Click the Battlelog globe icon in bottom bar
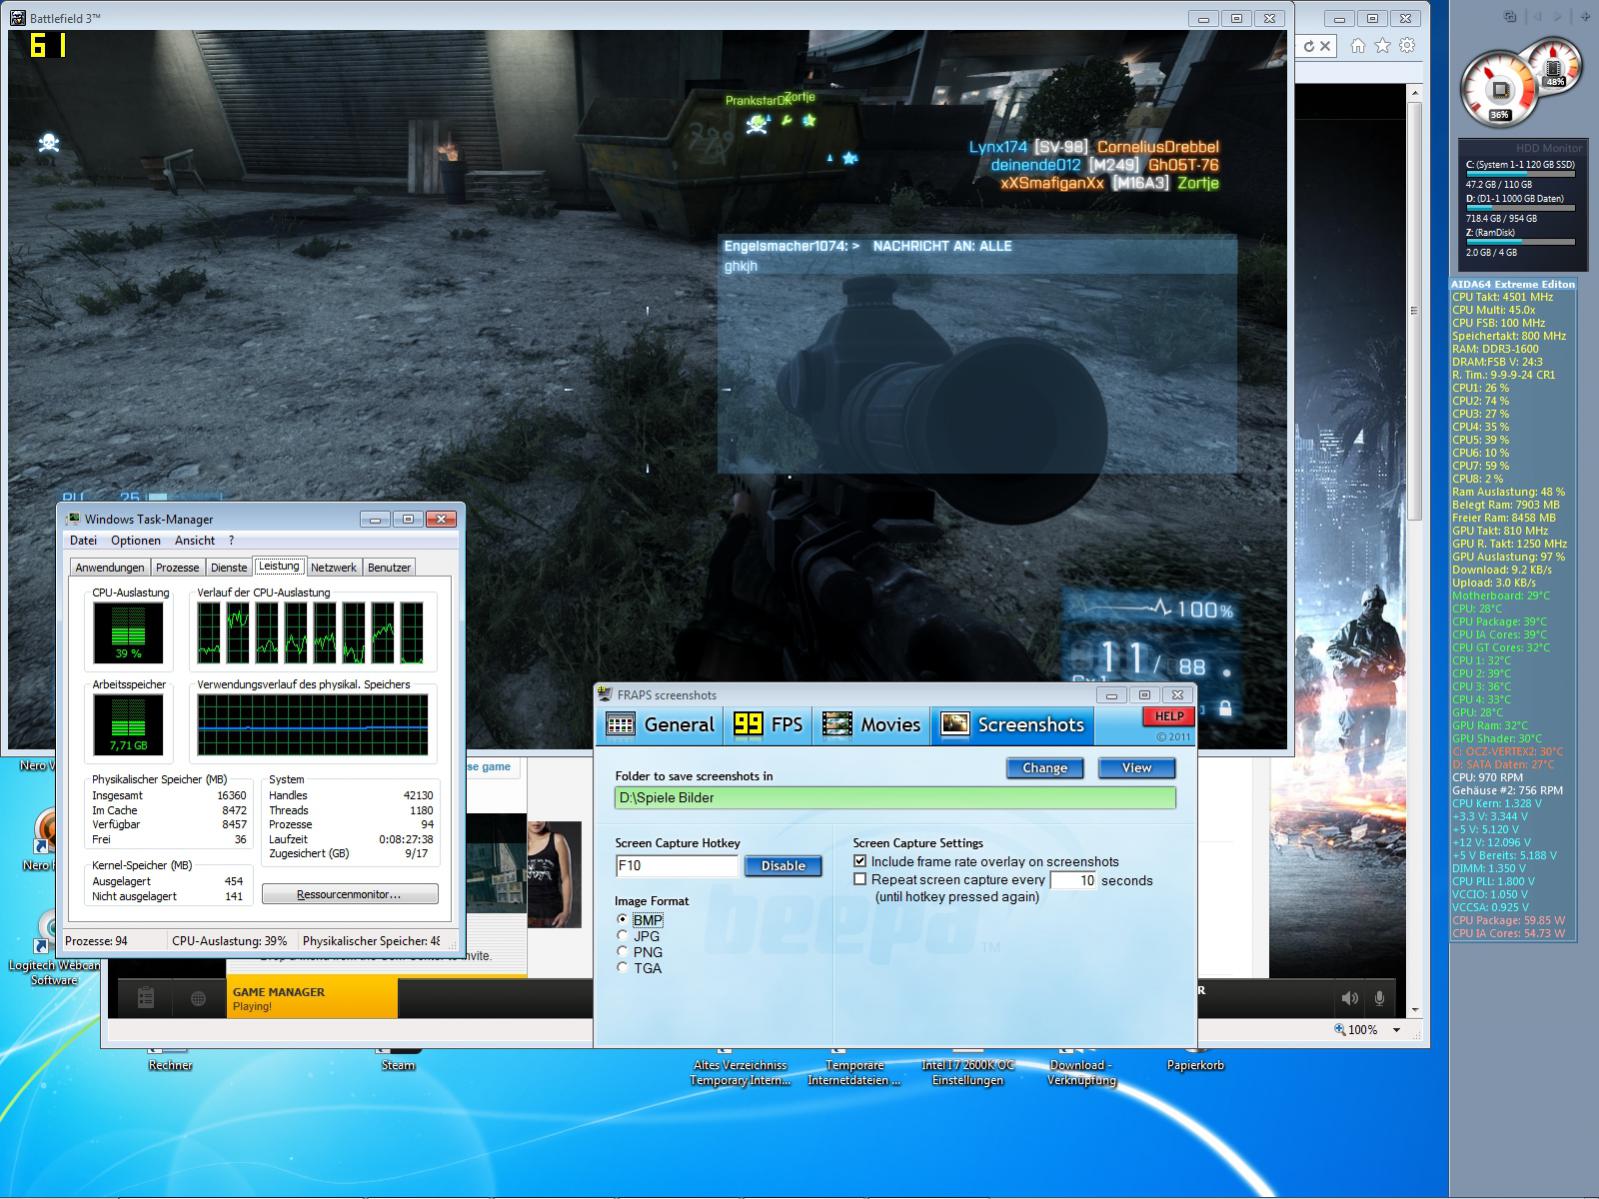The image size is (1599, 1199). click(198, 998)
